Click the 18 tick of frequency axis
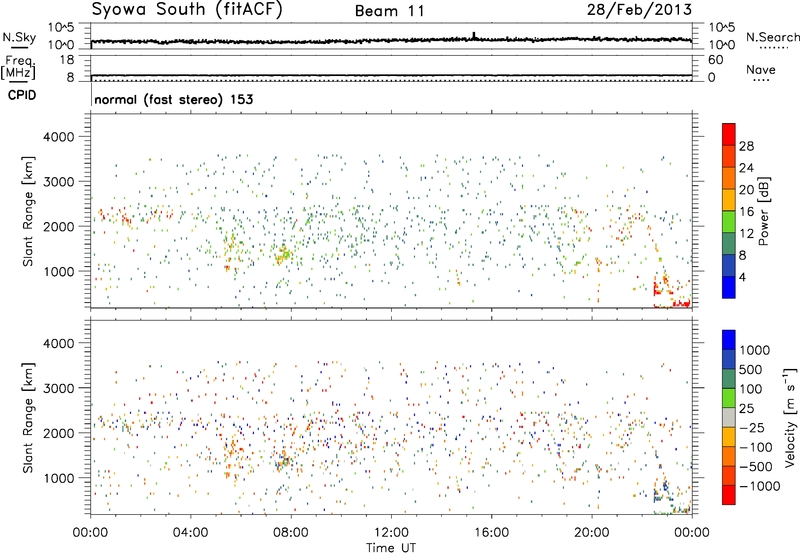The height and width of the screenshot is (554, 800). pyautogui.click(x=67, y=60)
